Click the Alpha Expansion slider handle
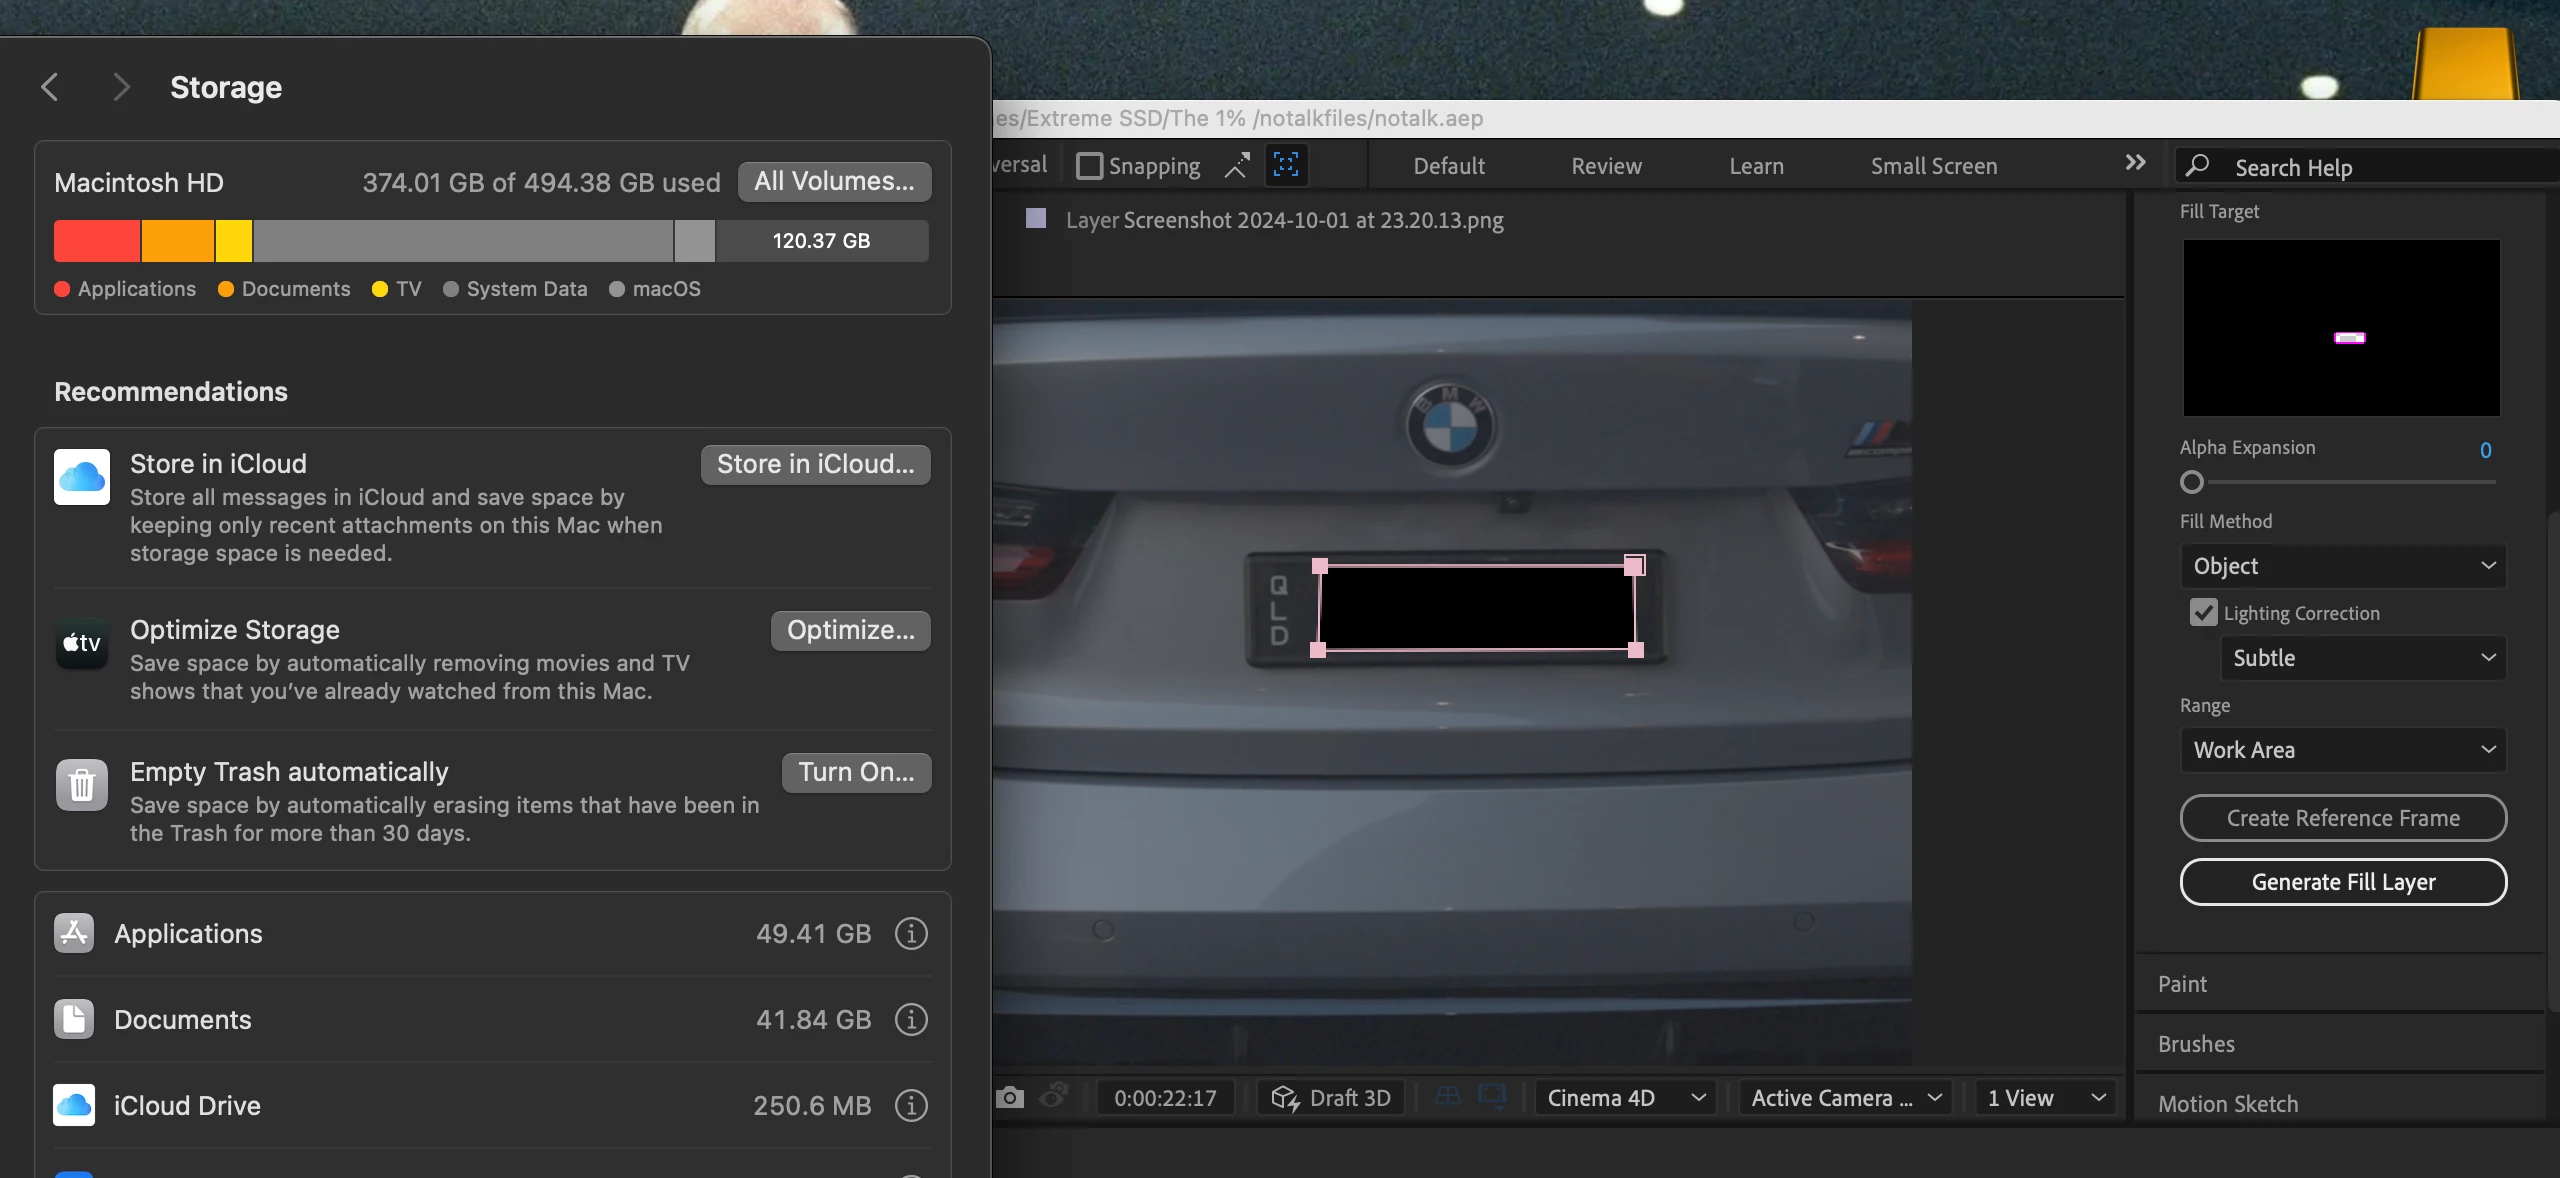2560x1178 pixels. pyautogui.click(x=2192, y=482)
